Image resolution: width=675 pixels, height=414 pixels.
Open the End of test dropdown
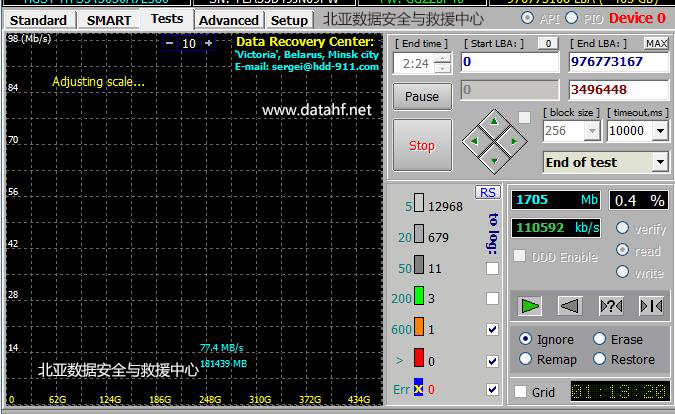(x=660, y=162)
